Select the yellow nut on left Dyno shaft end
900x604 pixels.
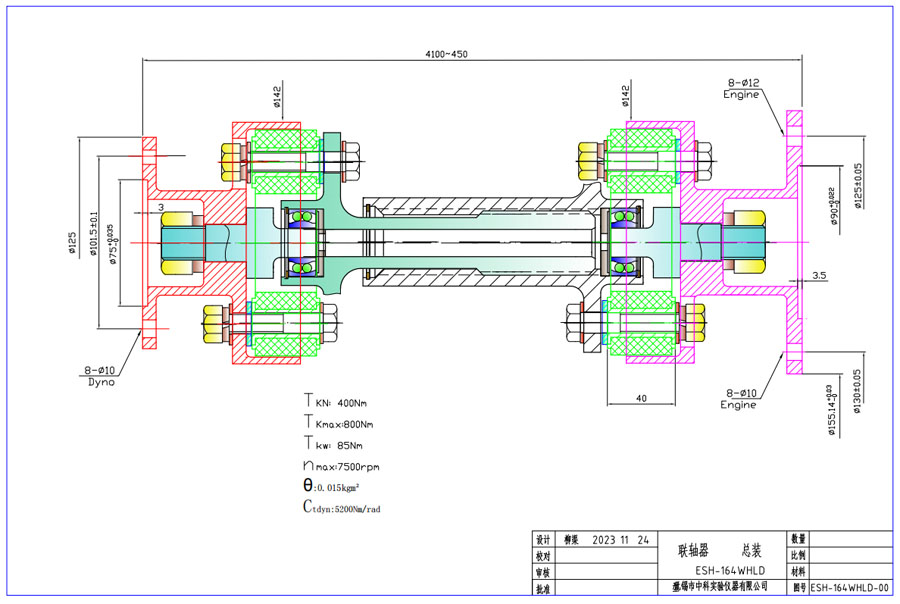pos(177,243)
